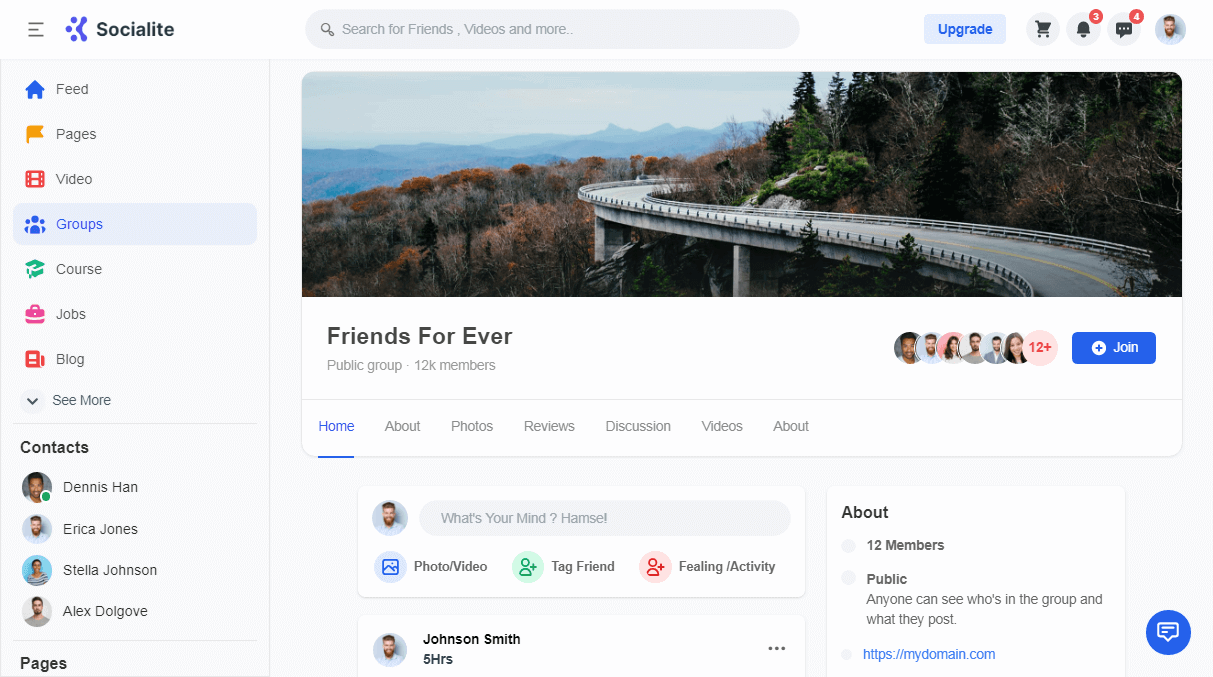The image size is (1213, 677).
Task: Open the floating chat bubble button
Action: (1167, 632)
